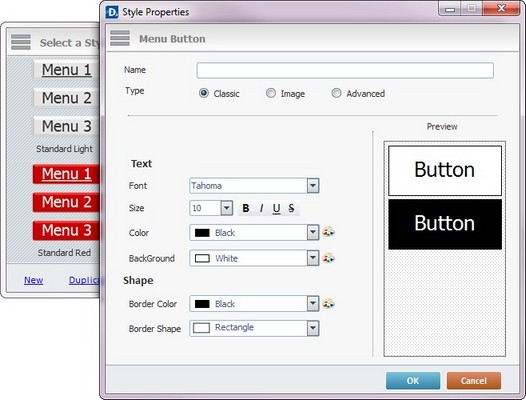This screenshot has width=526, height=400.
Task: Choose the Standard Light Menu 3 style
Action: coord(66,126)
